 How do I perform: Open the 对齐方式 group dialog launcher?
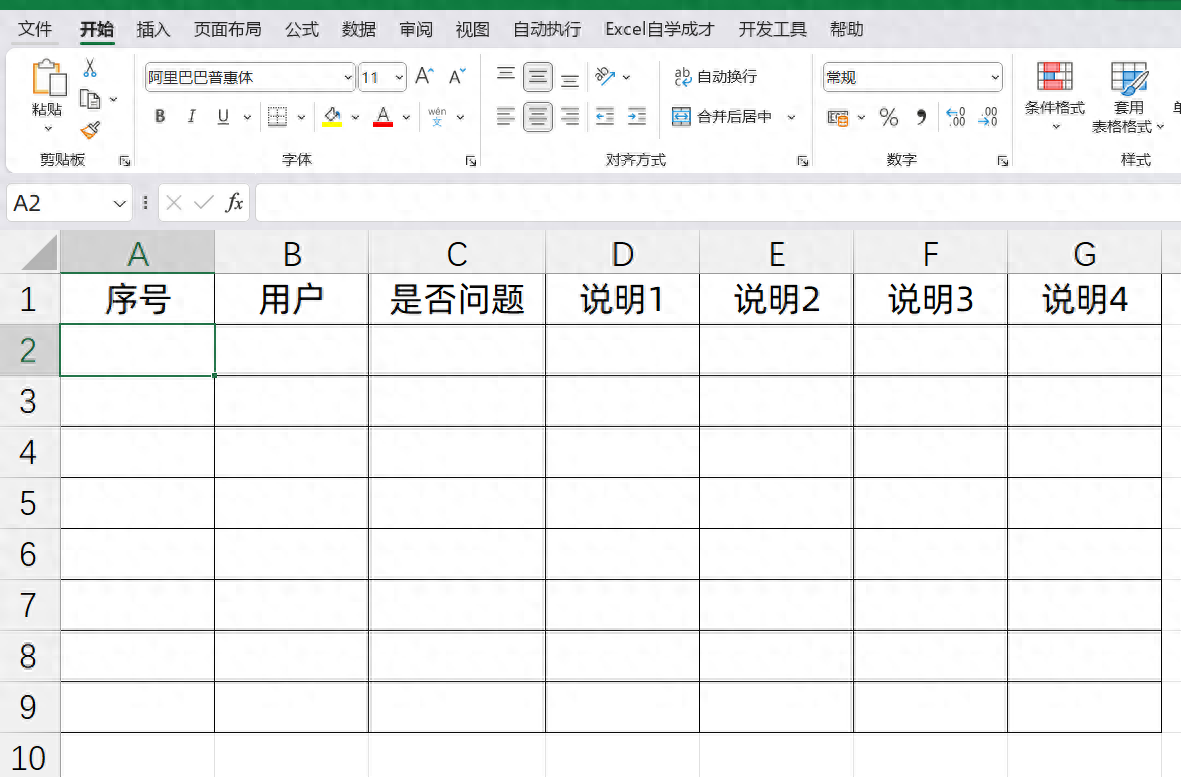click(x=803, y=160)
